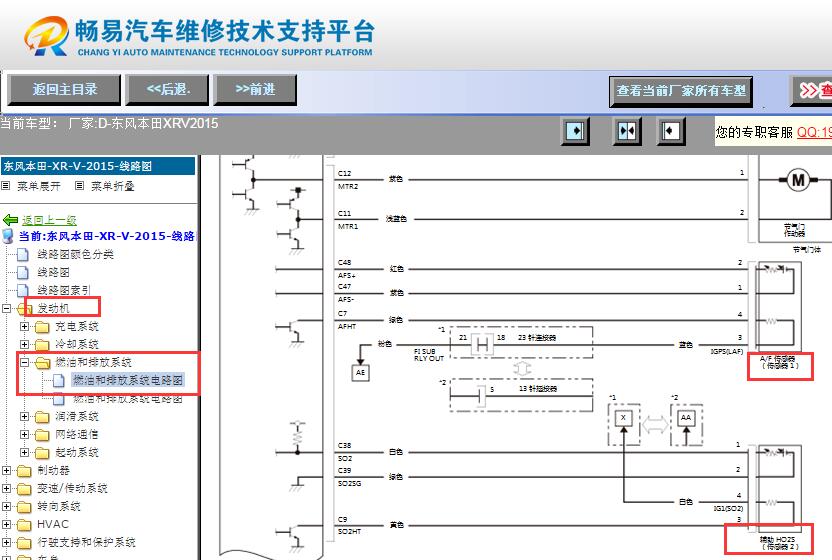832x560 pixels.
Task: Select the 起动系统 label
Action: 77,453
